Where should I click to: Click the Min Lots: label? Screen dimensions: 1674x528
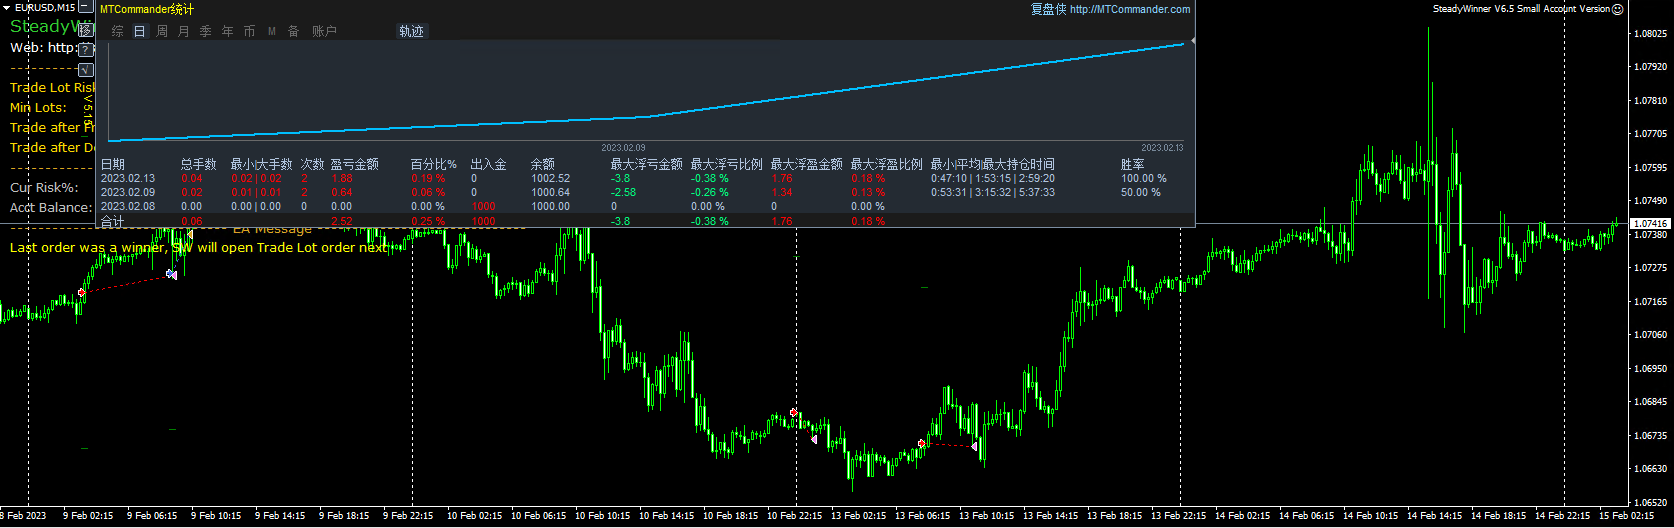click(x=38, y=107)
